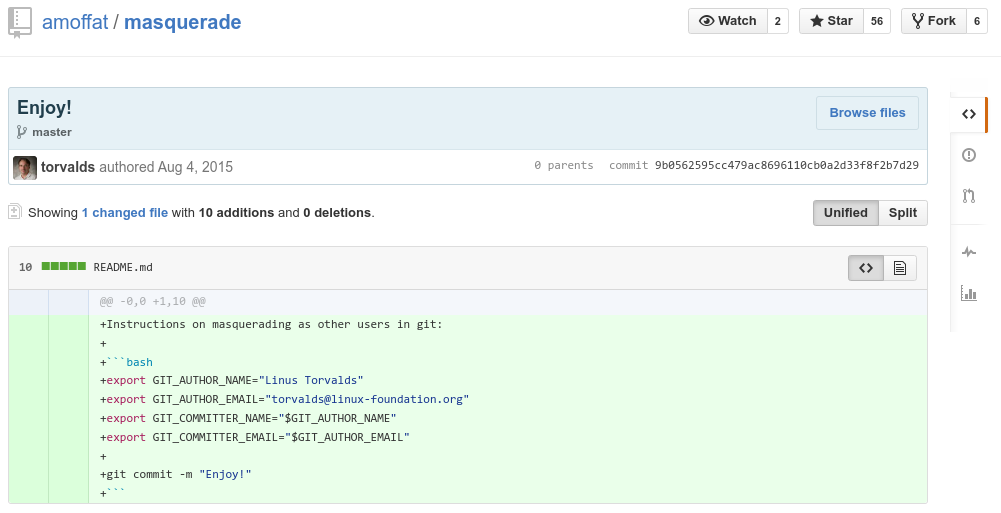The width and height of the screenshot is (1001, 513).
Task: Click the commit hash 9b0562595cc479ac
Action: (786, 165)
